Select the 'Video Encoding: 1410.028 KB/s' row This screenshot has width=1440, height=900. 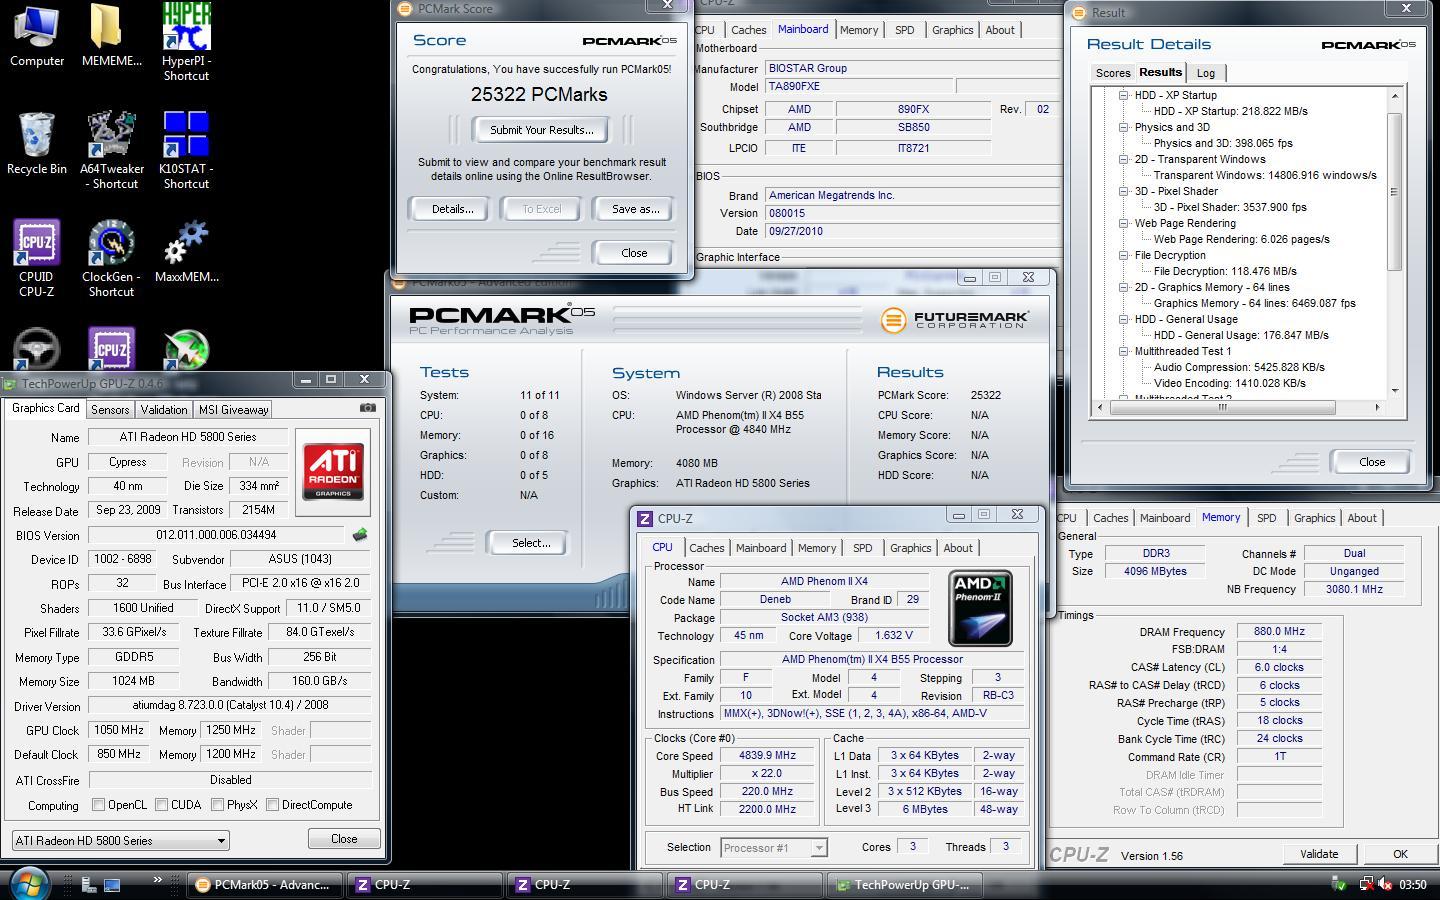tap(1229, 383)
